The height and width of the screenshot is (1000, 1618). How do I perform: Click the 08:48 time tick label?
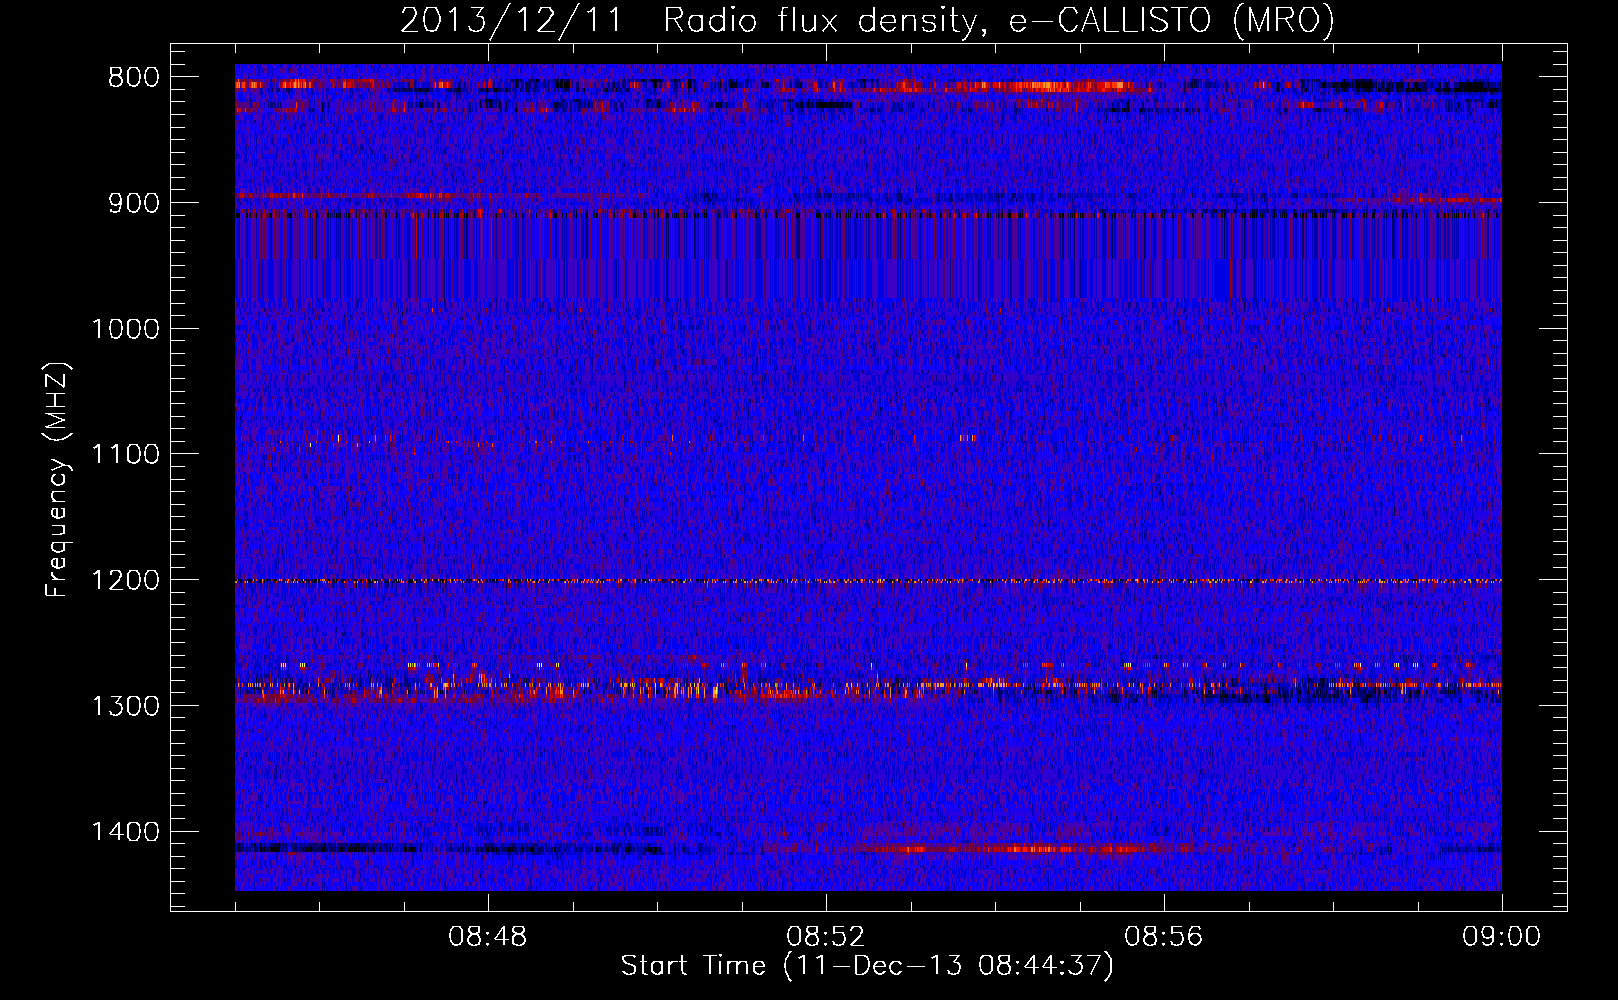coord(488,937)
